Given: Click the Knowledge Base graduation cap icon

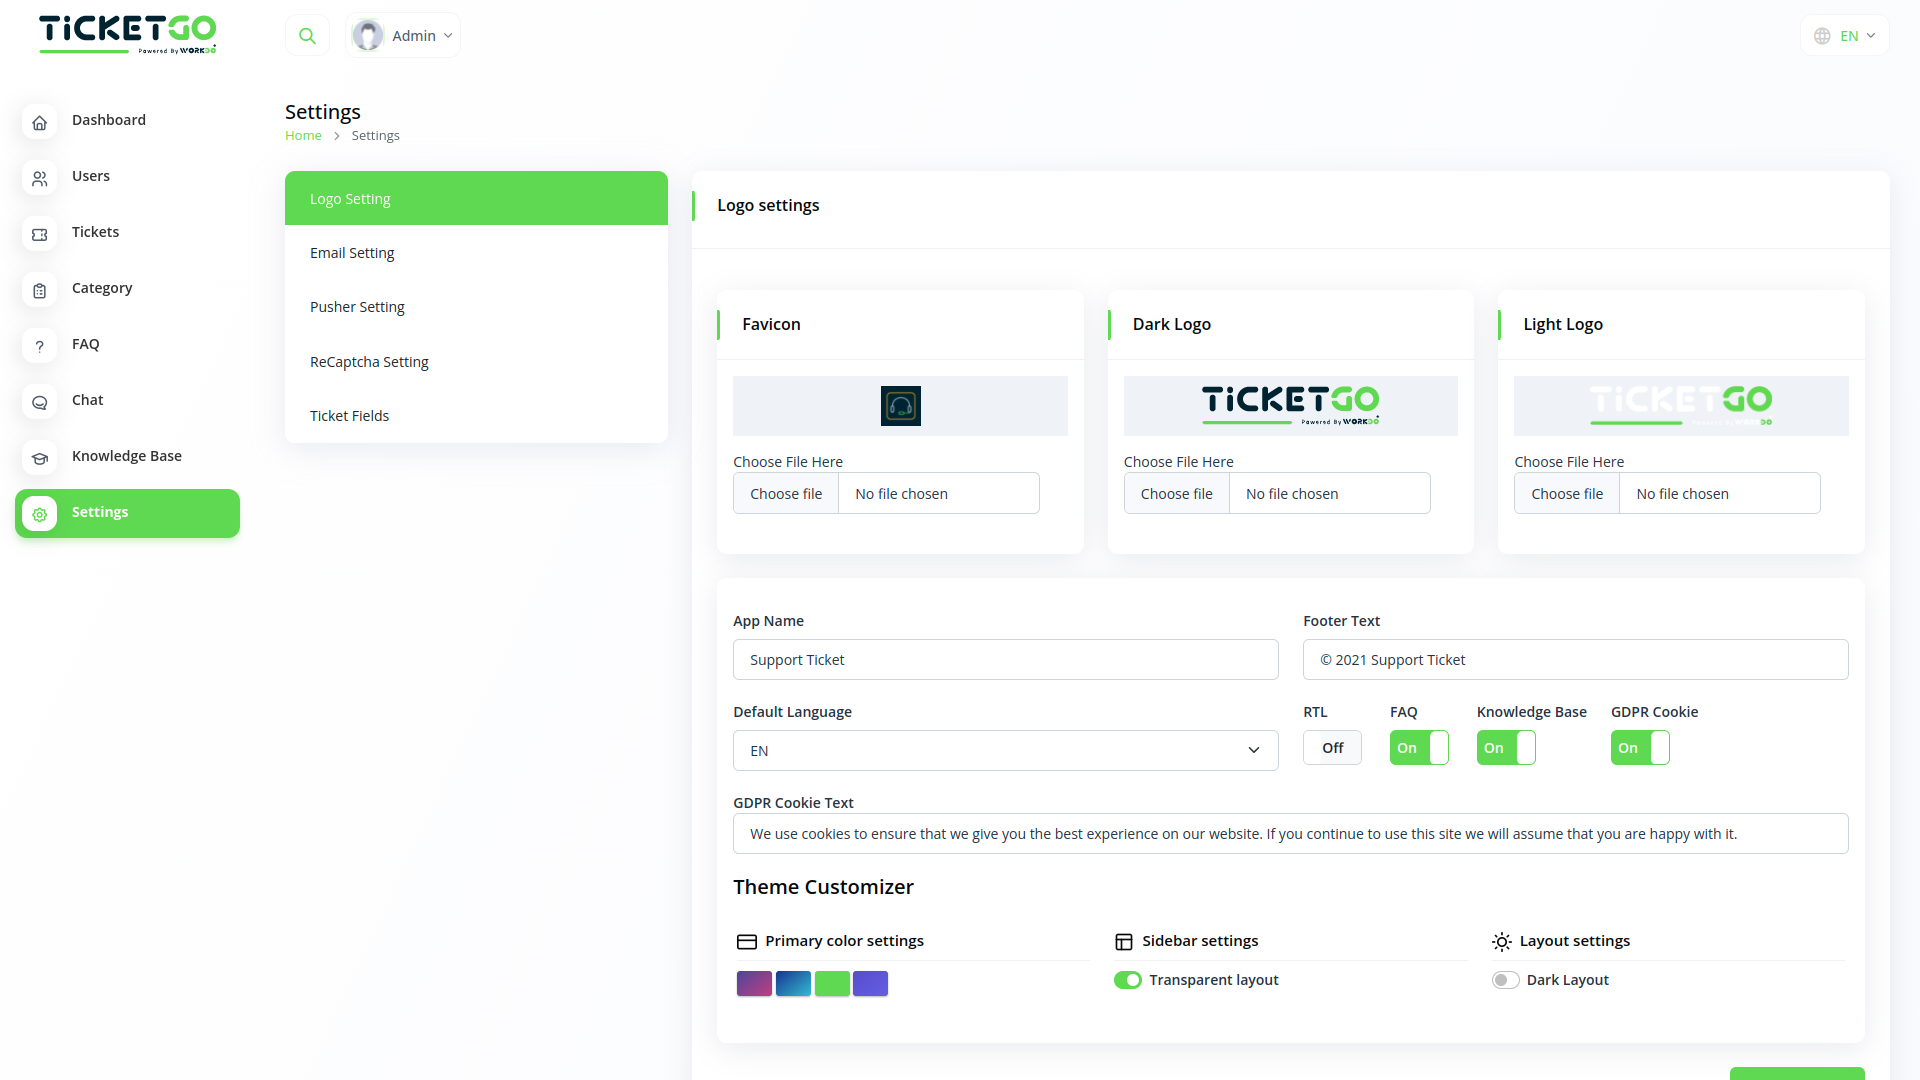Looking at the screenshot, I should click(x=39, y=458).
